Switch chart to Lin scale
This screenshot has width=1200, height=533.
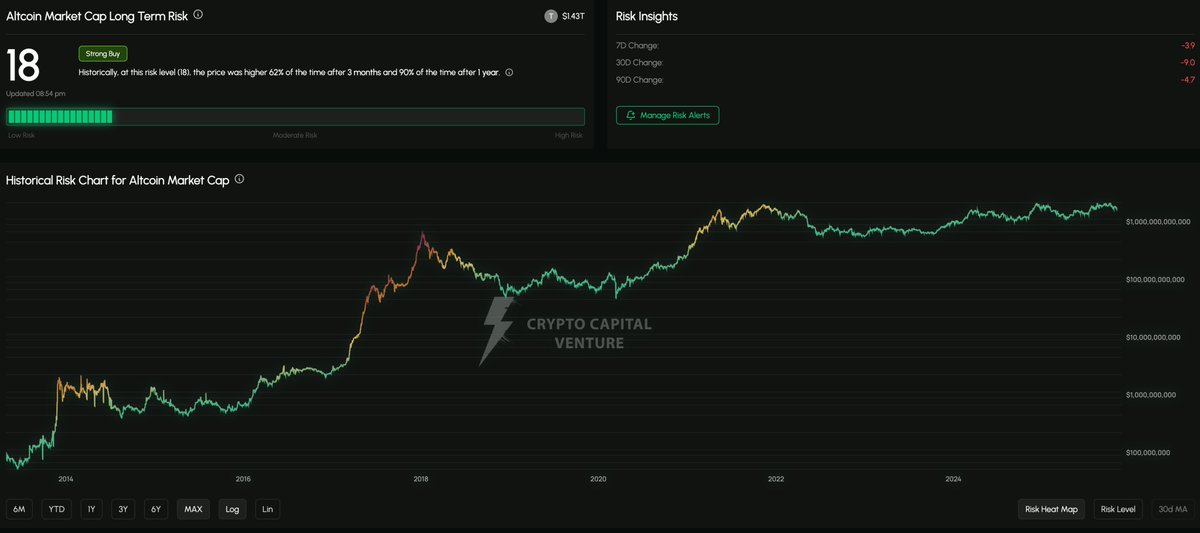click(267, 509)
